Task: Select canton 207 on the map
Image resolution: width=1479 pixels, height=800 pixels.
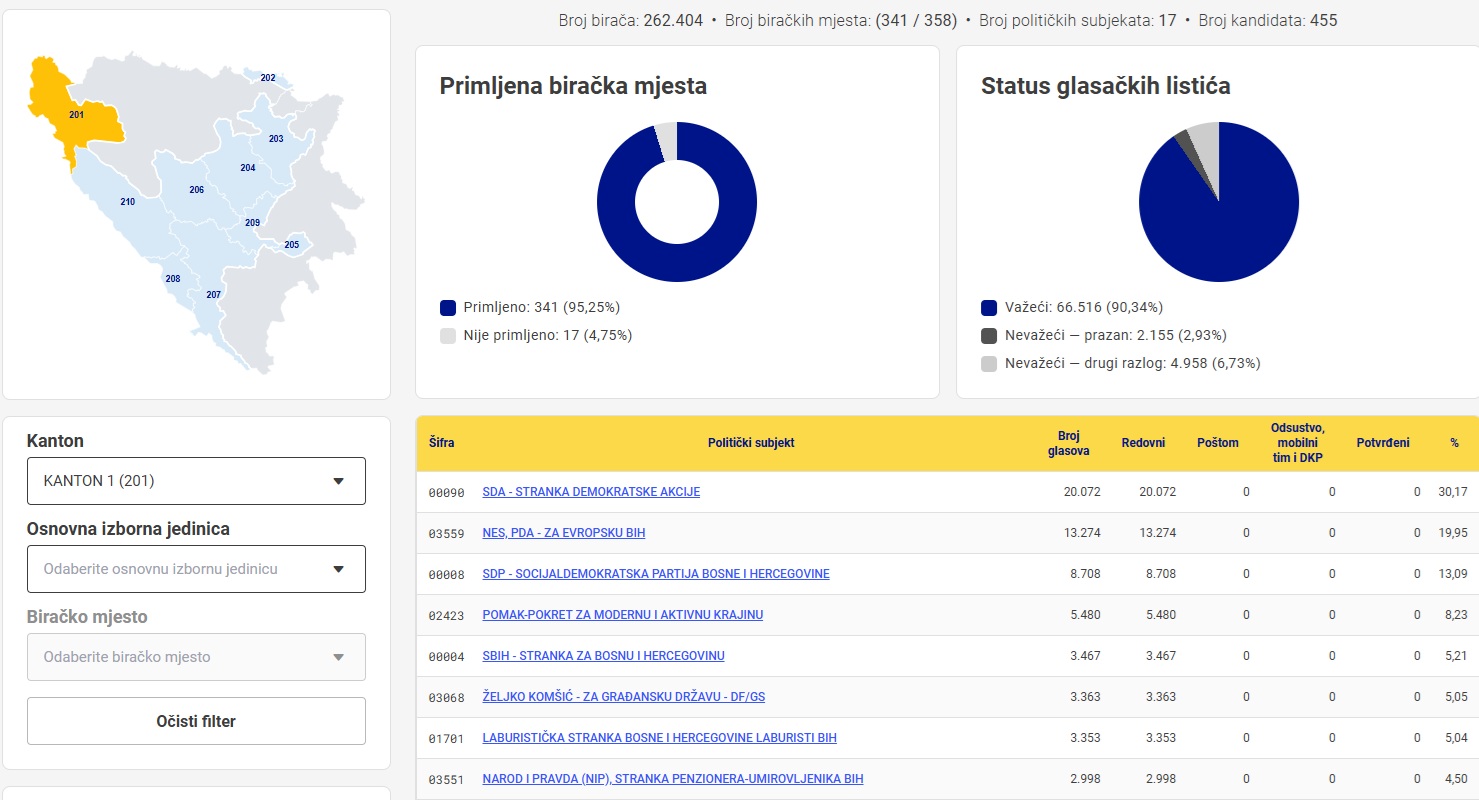Action: click(x=213, y=295)
